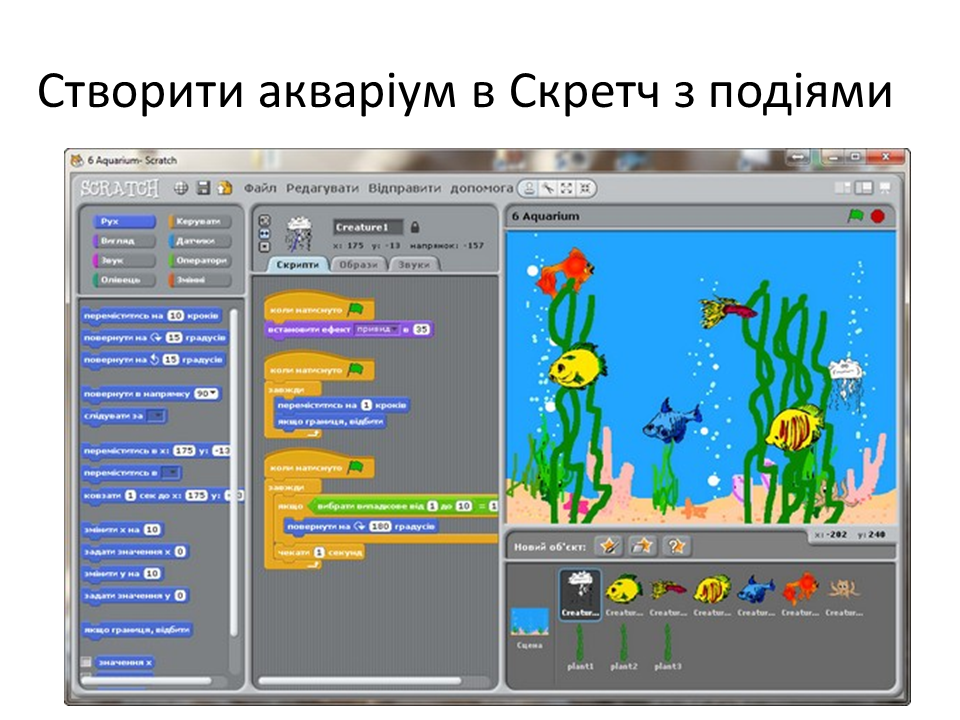This screenshot has width=960, height=720.
Task: Open the Редагувати menu
Action: [323, 188]
